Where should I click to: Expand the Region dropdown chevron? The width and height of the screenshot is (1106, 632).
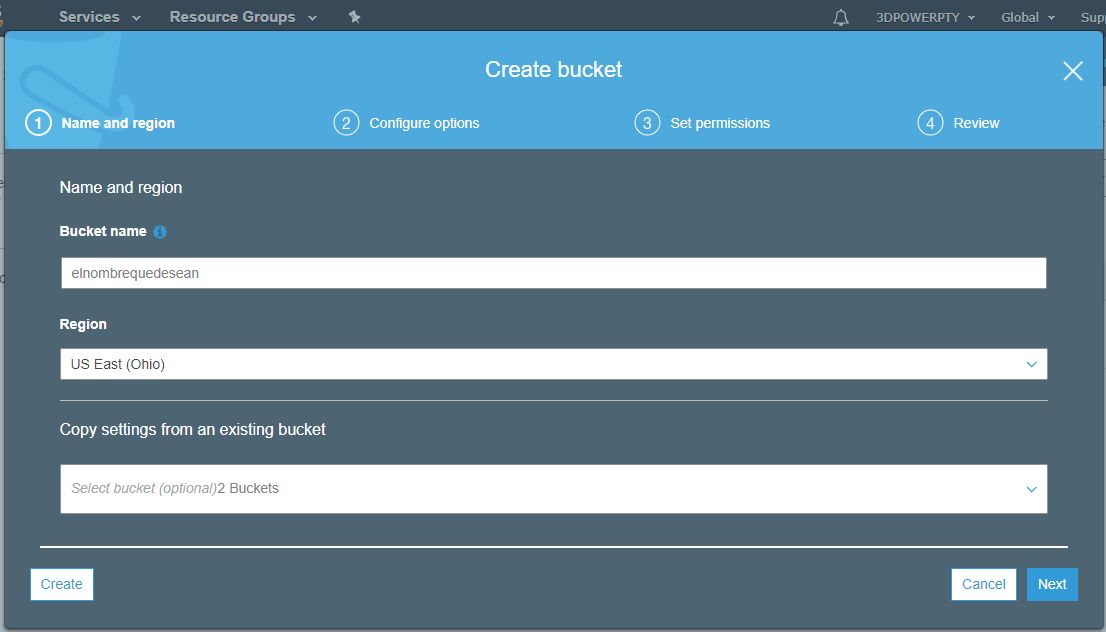tap(1031, 365)
